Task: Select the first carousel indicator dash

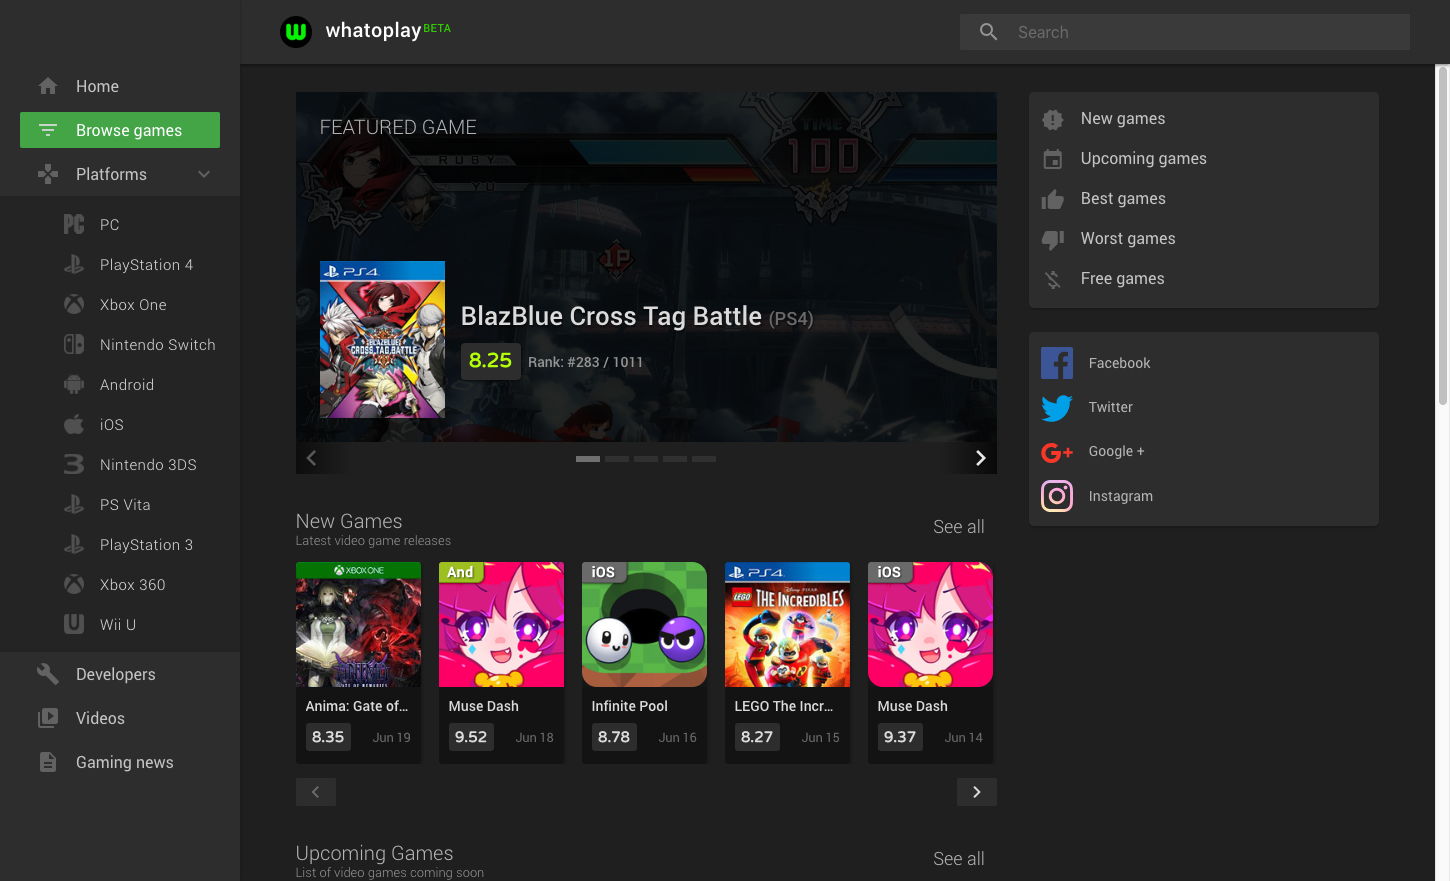Action: [x=588, y=459]
